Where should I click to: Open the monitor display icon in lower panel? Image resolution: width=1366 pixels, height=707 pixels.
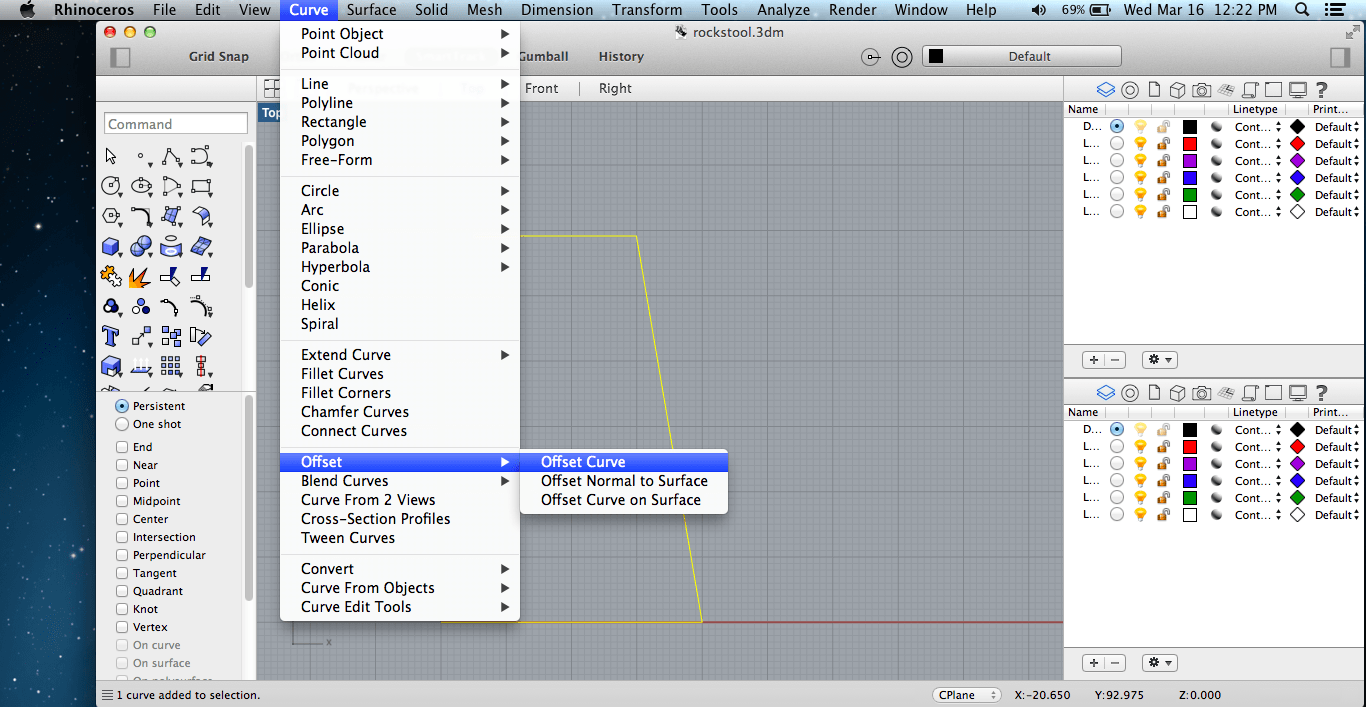pos(1298,392)
